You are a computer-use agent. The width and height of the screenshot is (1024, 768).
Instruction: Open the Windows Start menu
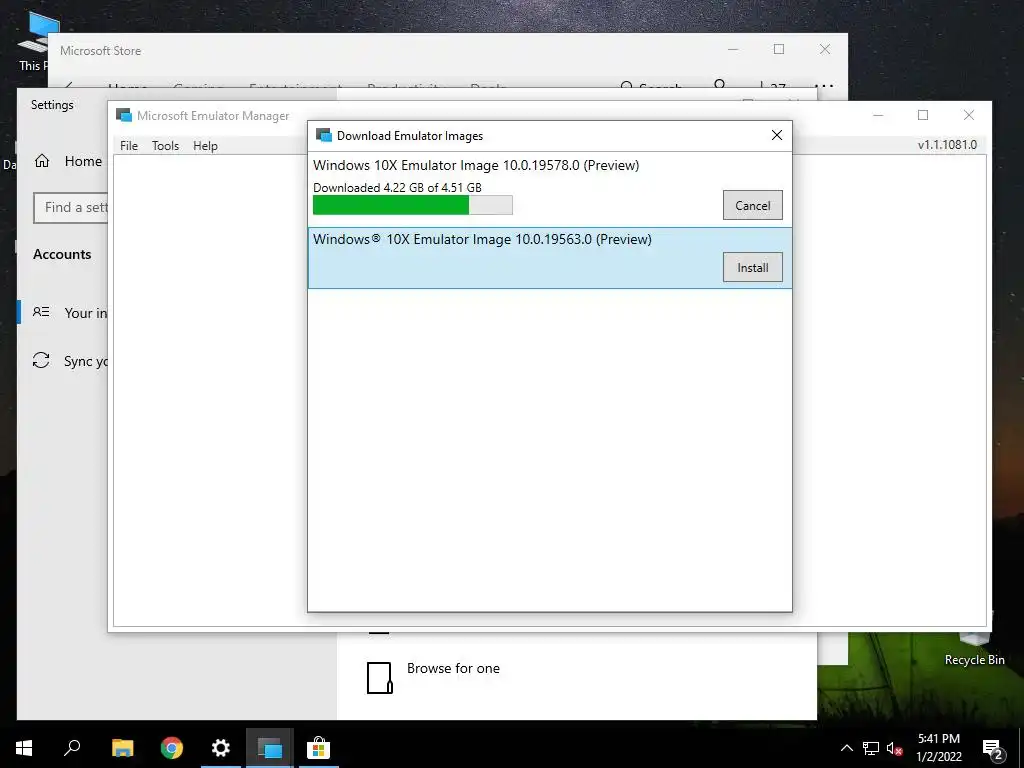tap(24, 748)
